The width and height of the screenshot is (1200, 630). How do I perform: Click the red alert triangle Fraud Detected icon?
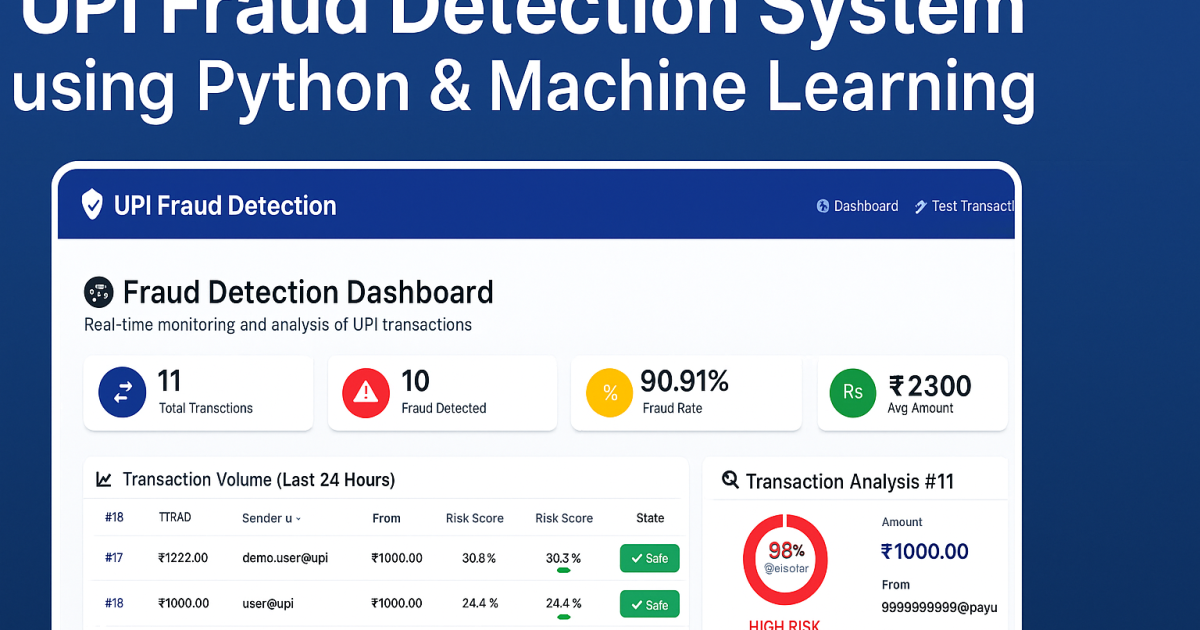[365, 392]
